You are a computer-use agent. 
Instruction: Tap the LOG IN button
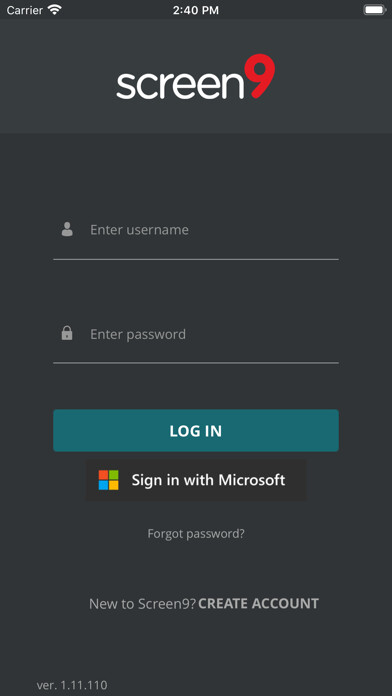[196, 431]
